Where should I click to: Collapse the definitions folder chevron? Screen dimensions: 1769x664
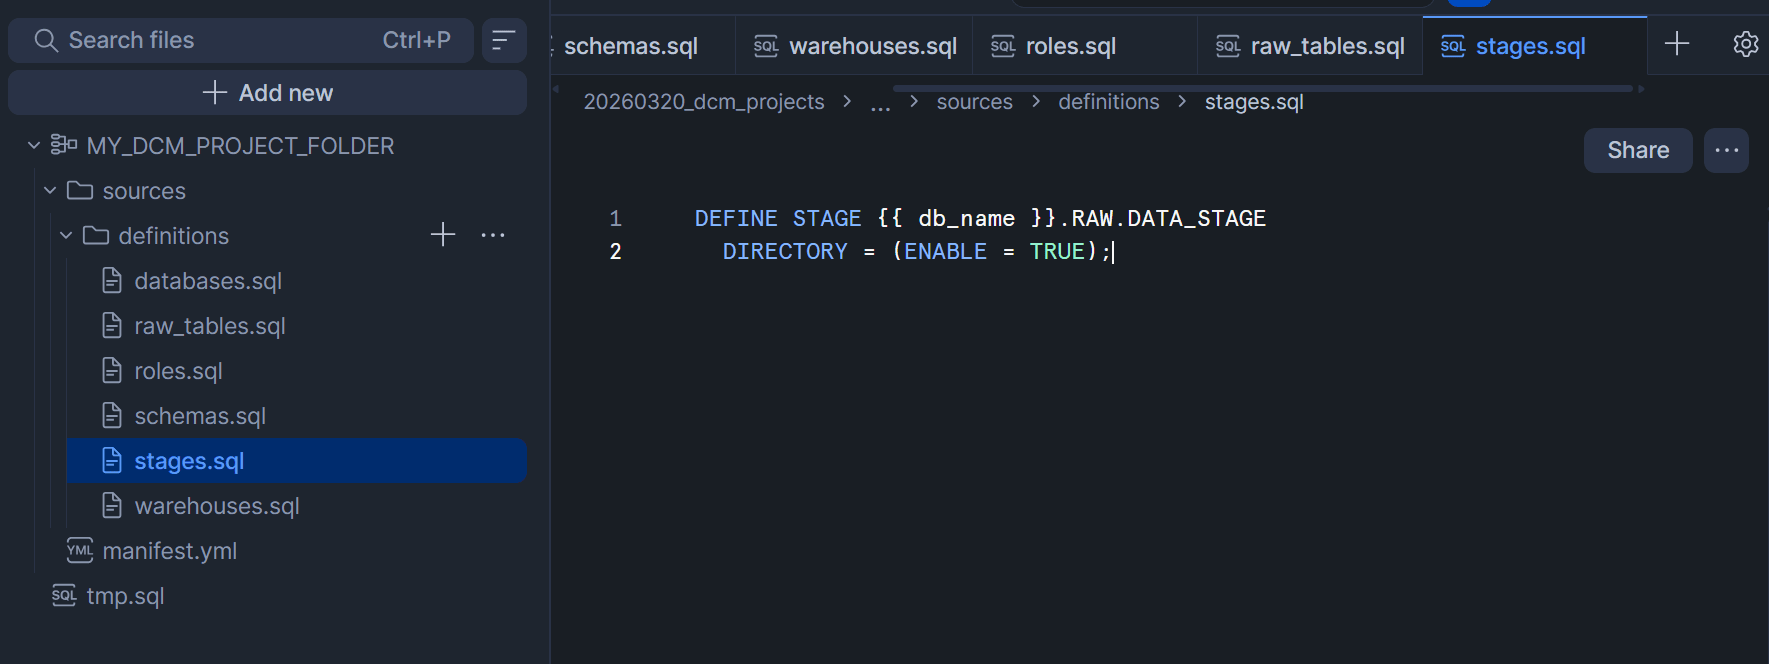coord(66,236)
